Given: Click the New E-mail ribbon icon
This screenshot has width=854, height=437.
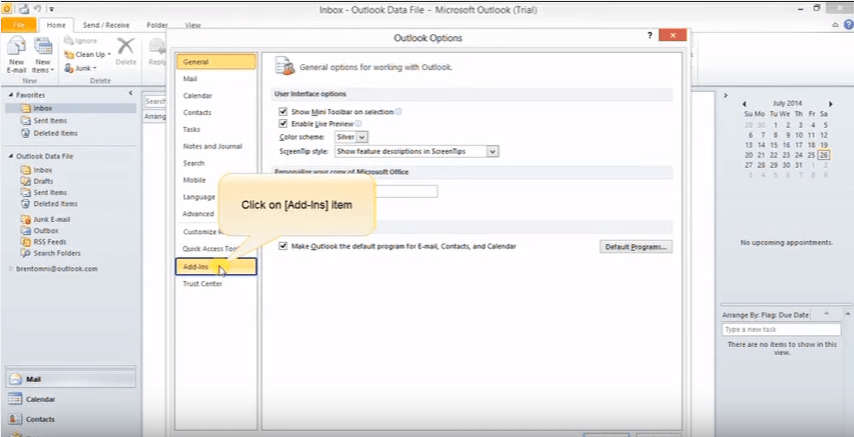Looking at the screenshot, I should coord(16,54).
